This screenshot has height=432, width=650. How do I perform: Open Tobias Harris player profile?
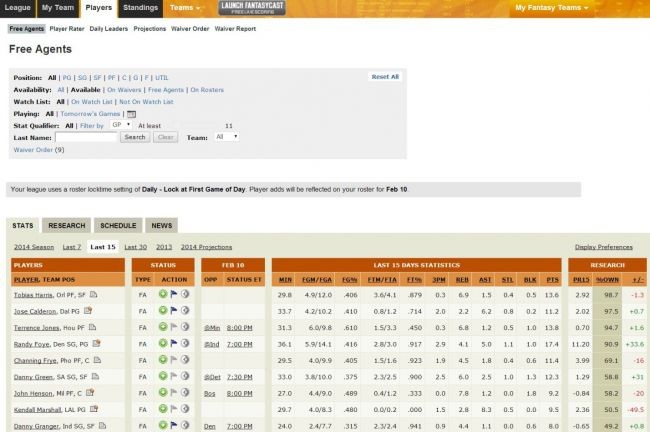coord(34,295)
